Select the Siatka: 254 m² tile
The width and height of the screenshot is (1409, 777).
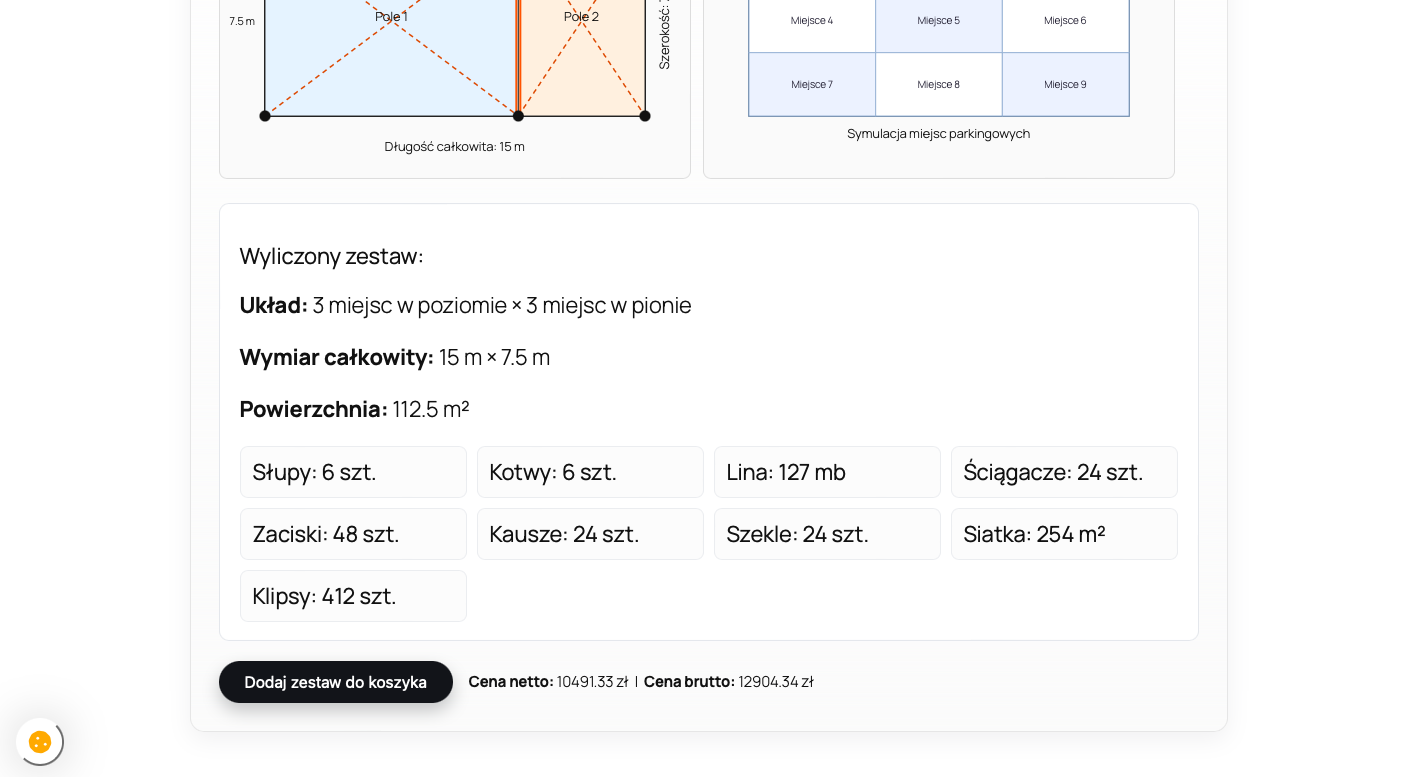point(1064,534)
